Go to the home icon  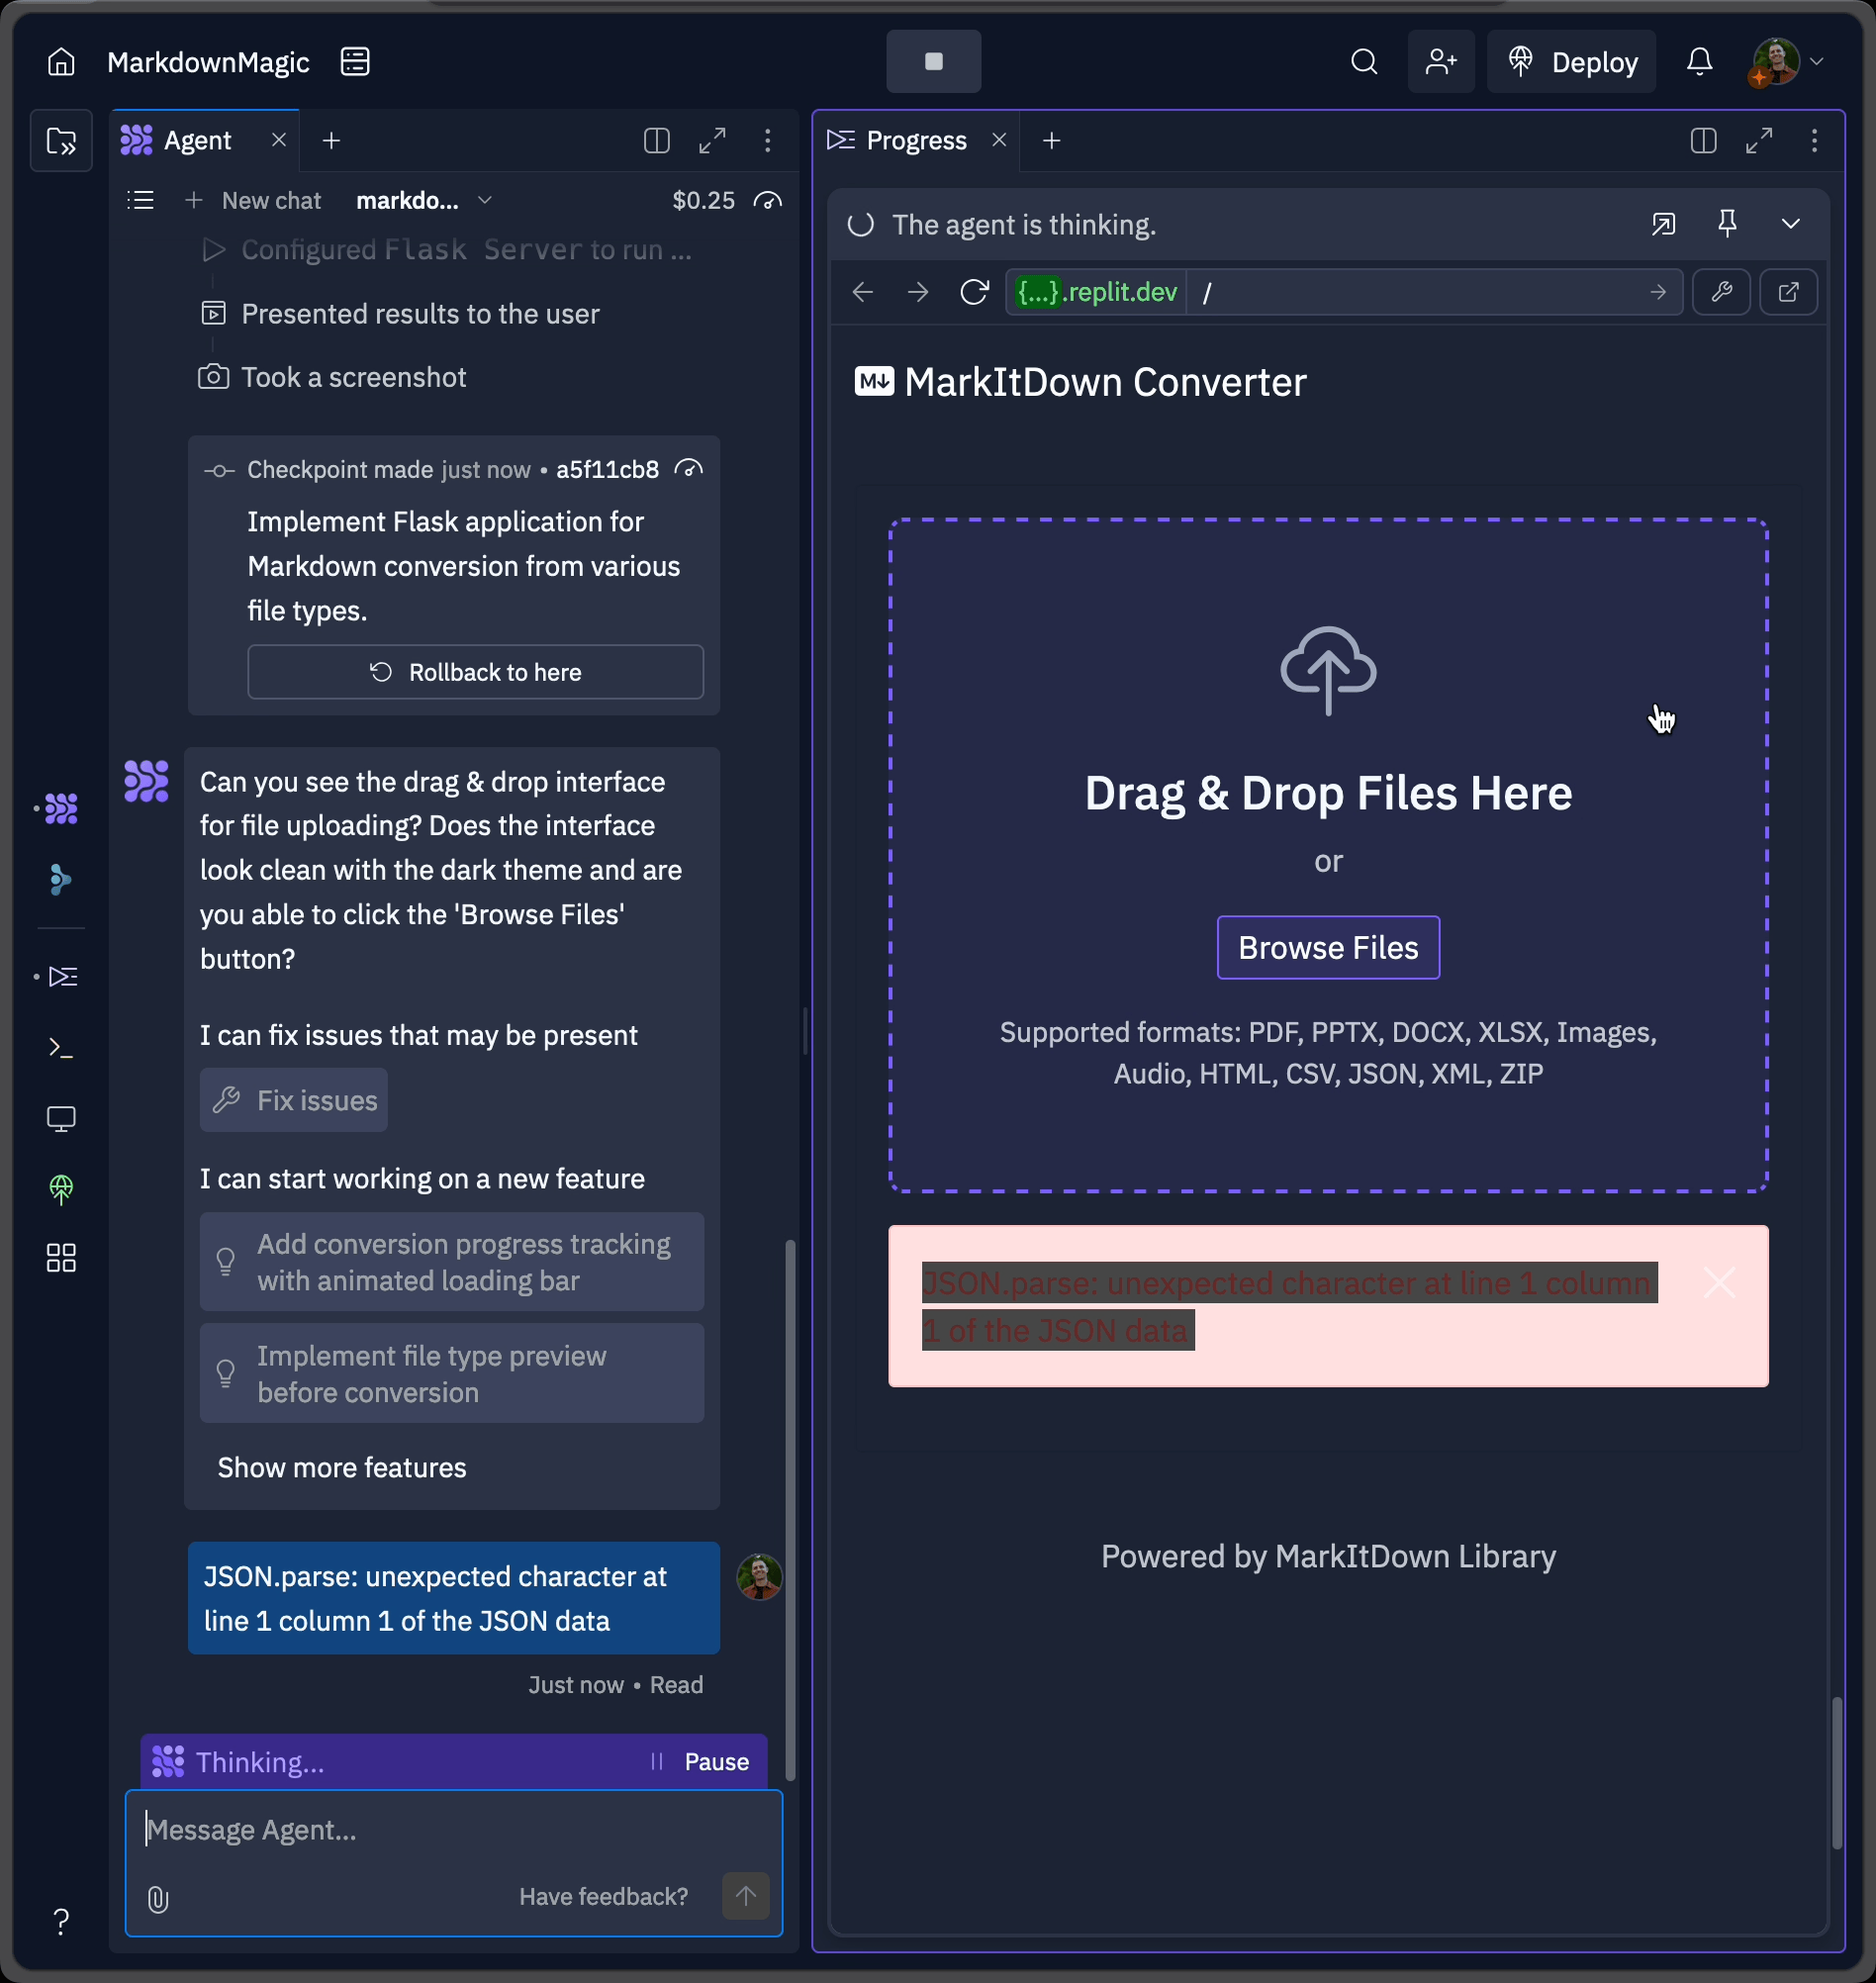coord(61,62)
